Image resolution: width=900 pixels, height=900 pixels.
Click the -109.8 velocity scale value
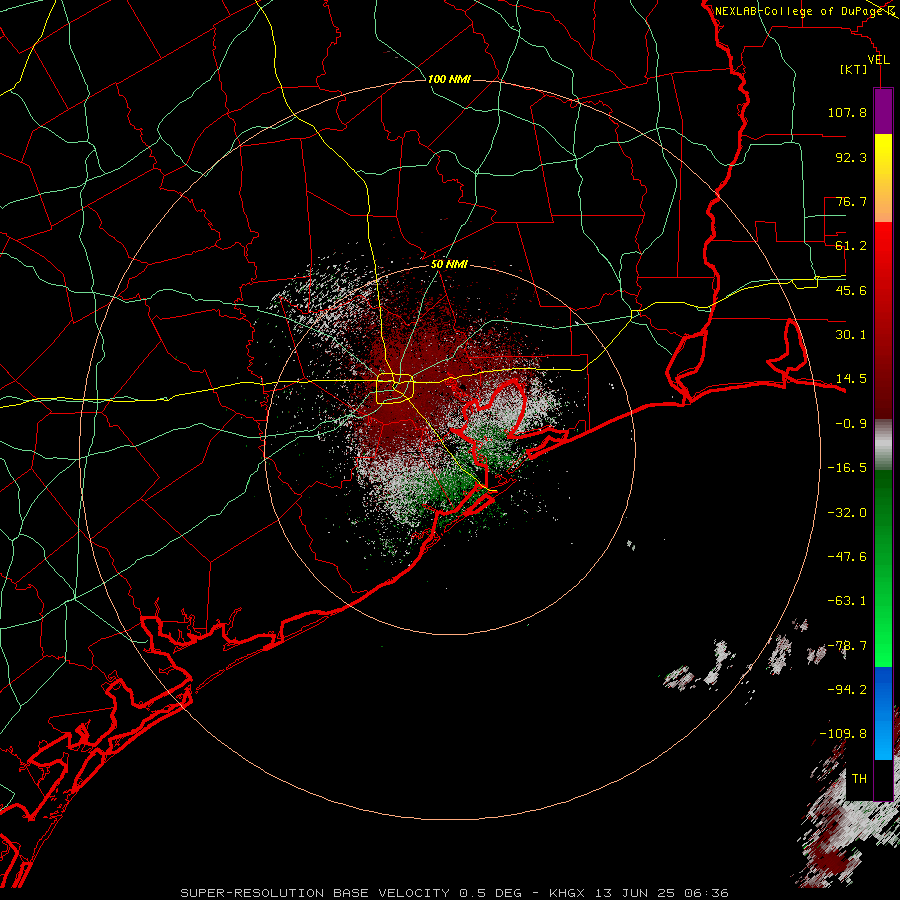point(843,734)
